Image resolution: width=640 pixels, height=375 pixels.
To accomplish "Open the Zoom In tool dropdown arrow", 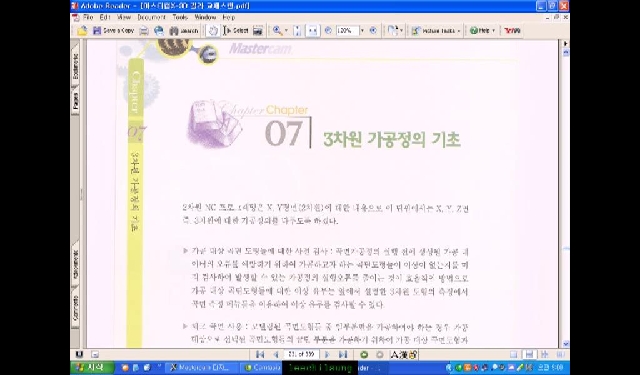I will [x=286, y=31].
